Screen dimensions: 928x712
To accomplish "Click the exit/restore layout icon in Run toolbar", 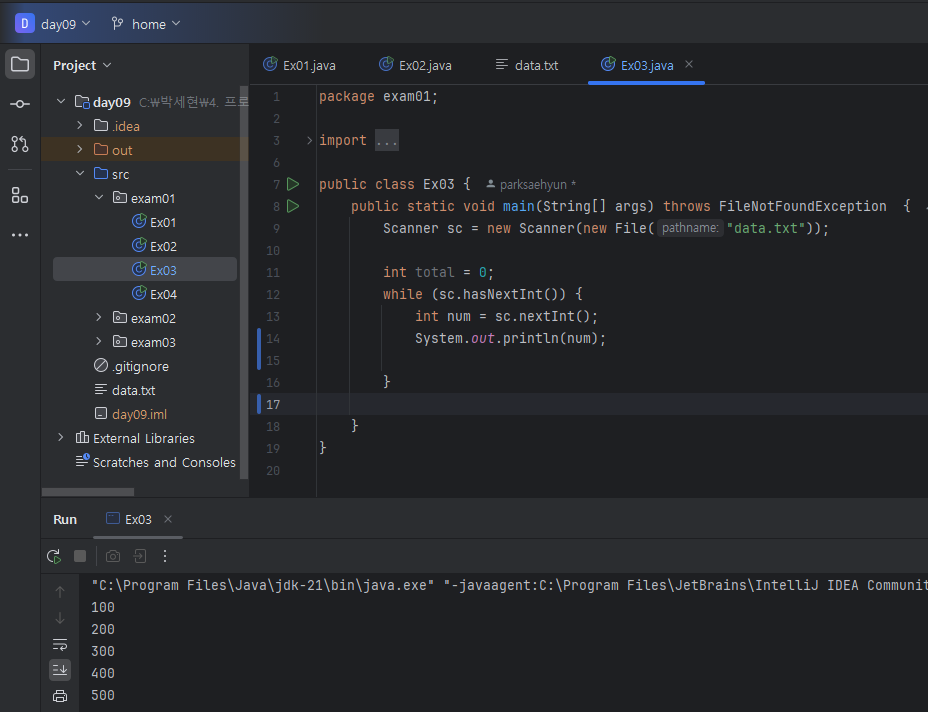I will pyautogui.click(x=140, y=556).
